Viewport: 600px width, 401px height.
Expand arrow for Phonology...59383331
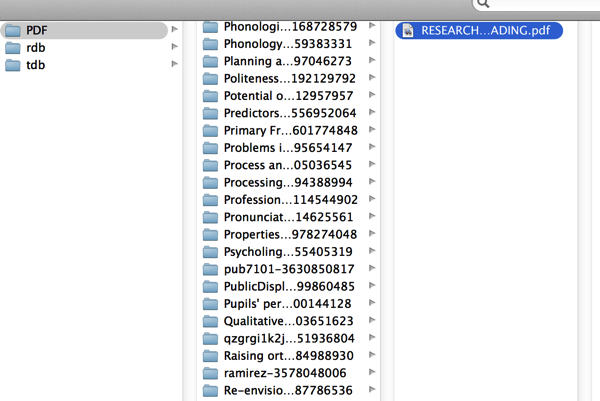tap(372, 43)
